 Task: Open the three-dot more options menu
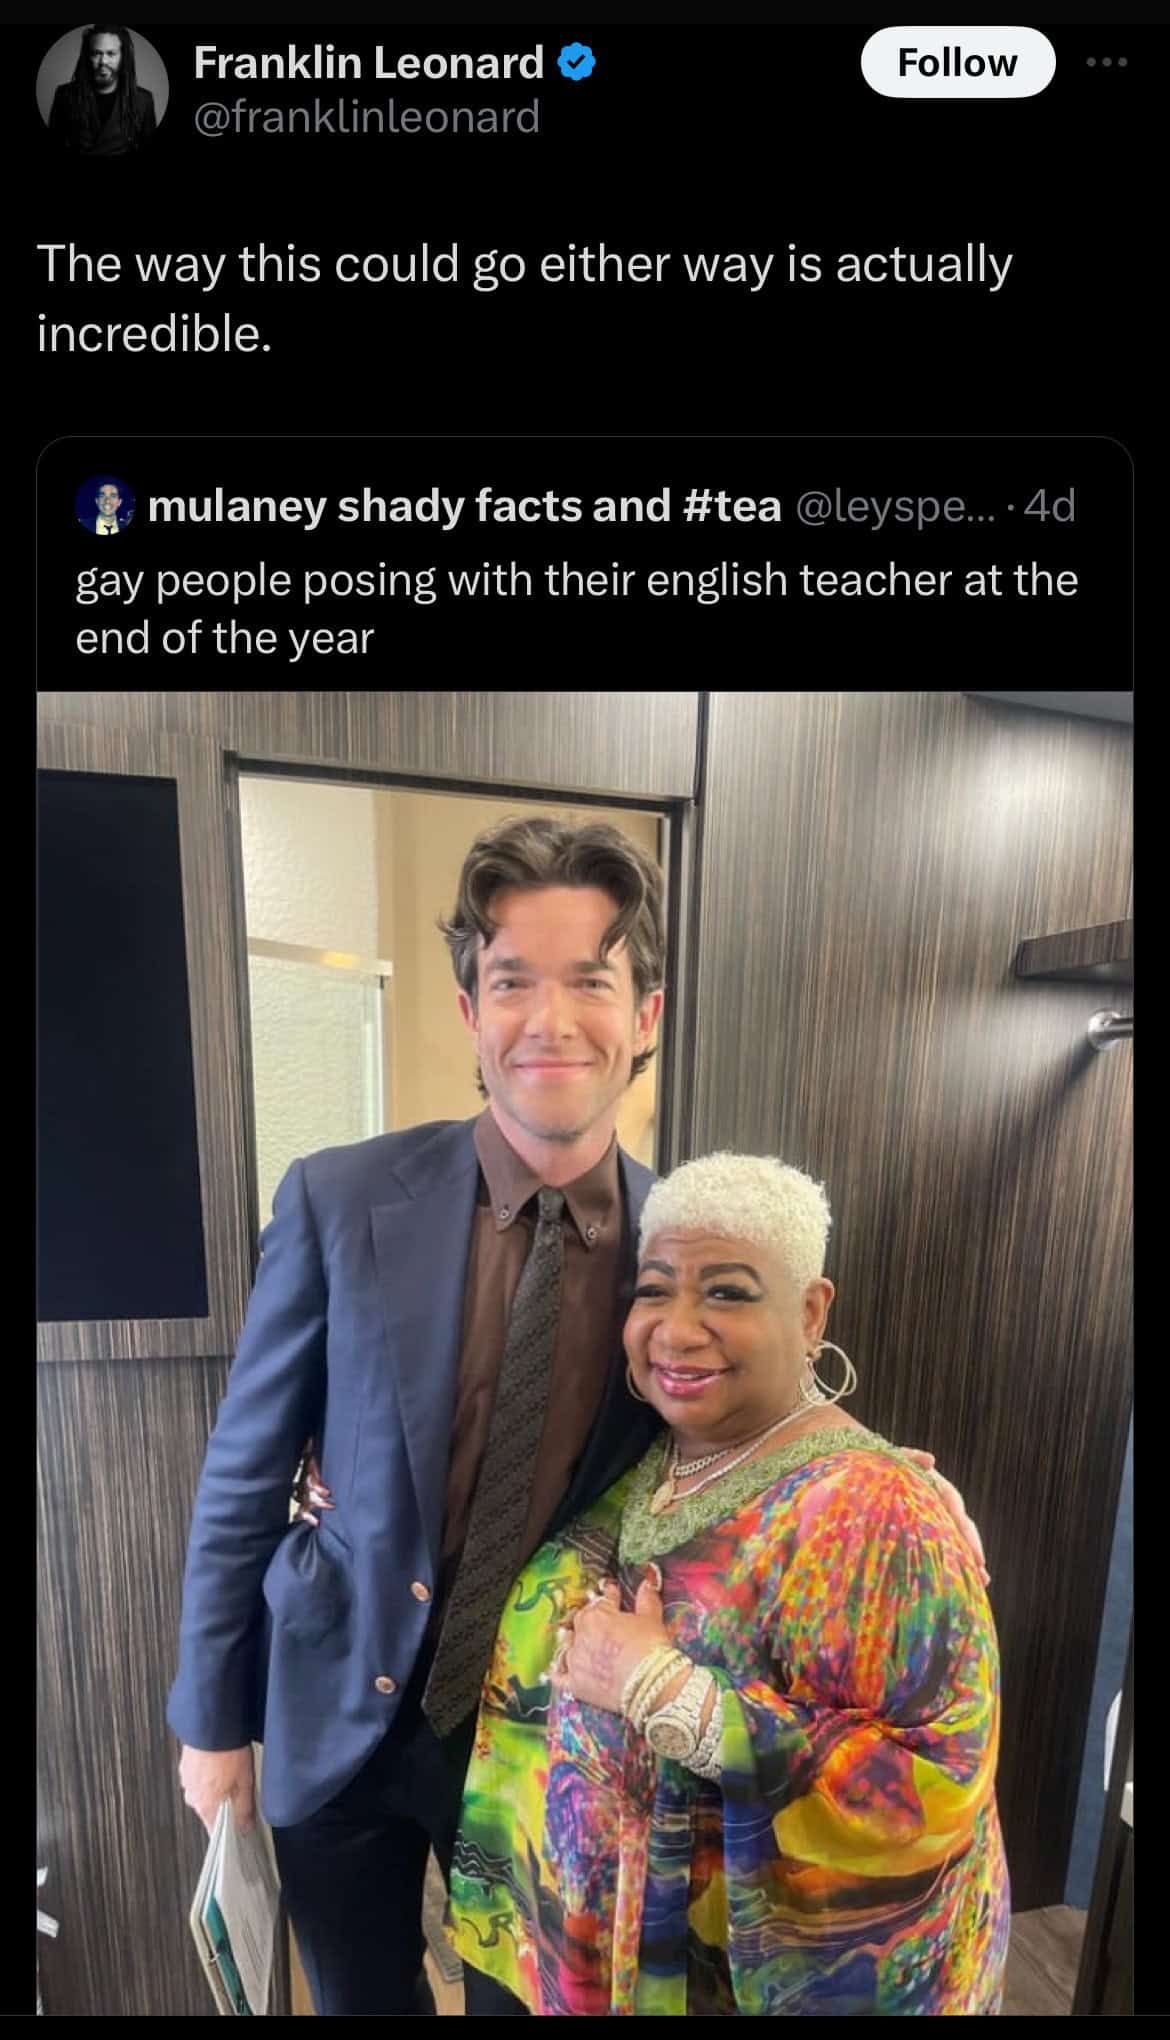pos(1107,62)
